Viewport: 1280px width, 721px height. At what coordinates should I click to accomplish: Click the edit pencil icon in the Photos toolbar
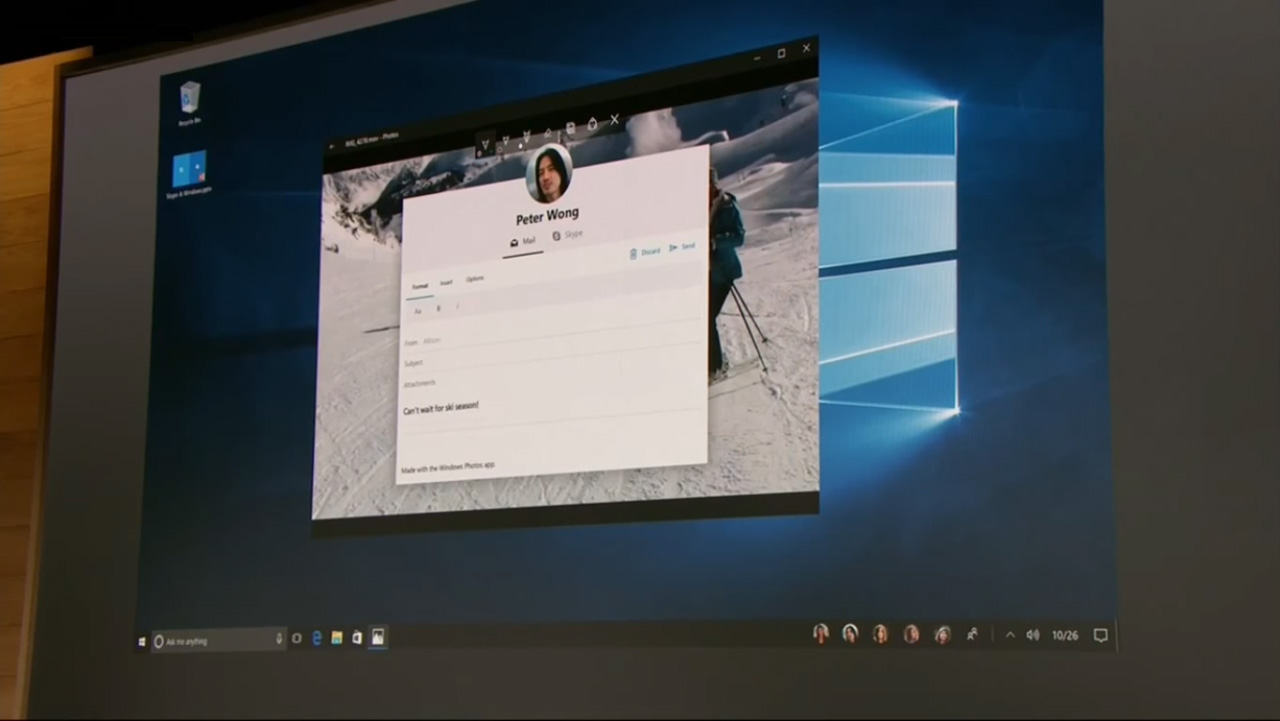tap(548, 133)
